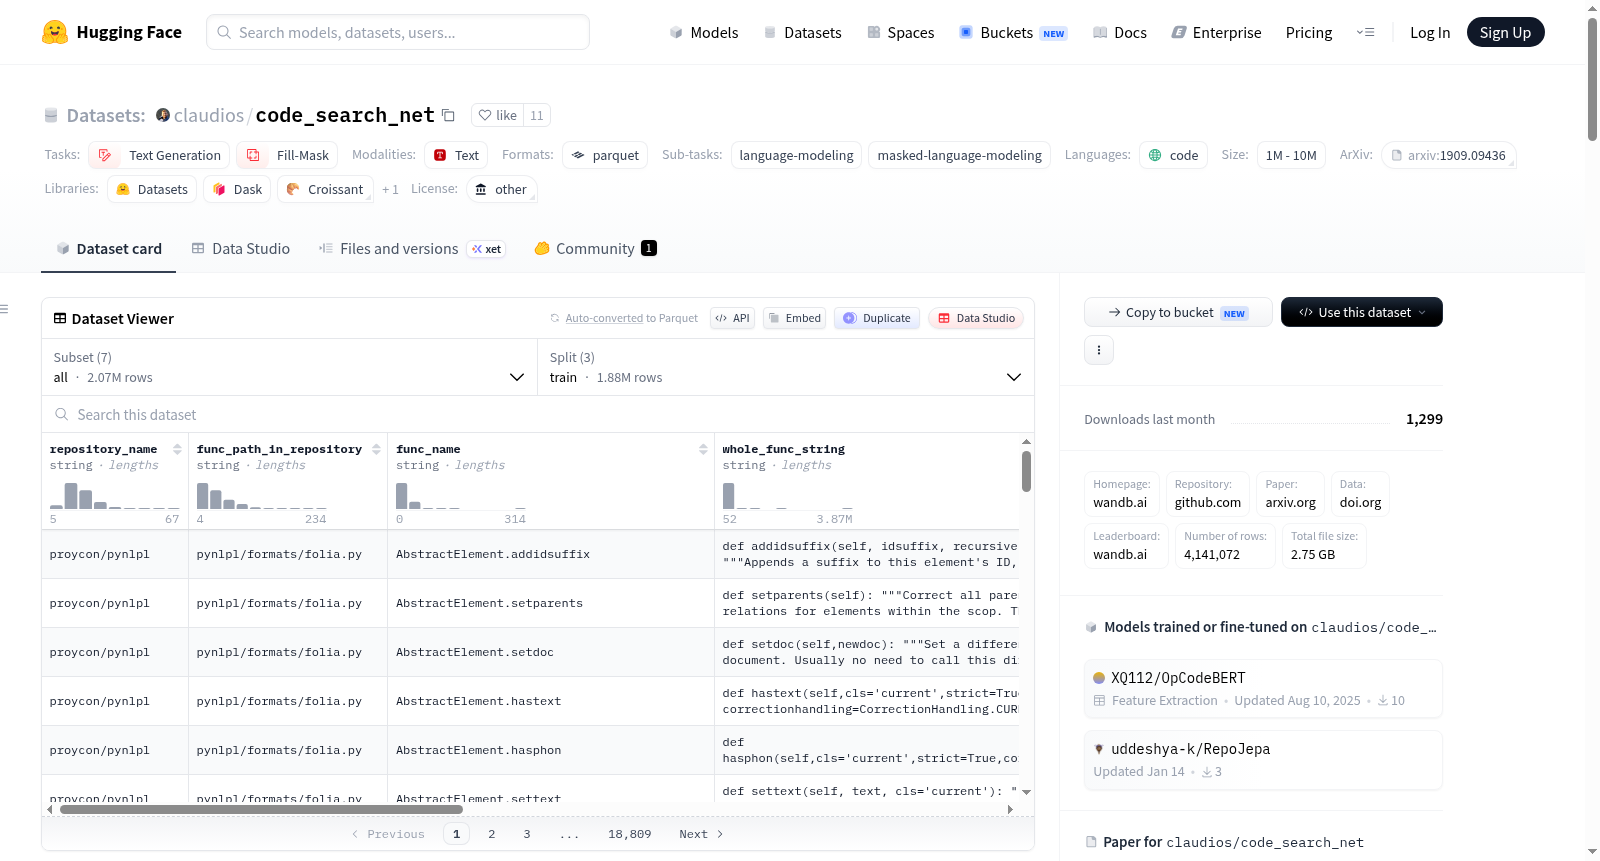Open Data Studio from viewer header
This screenshot has height=861, width=1600.
coord(975,318)
